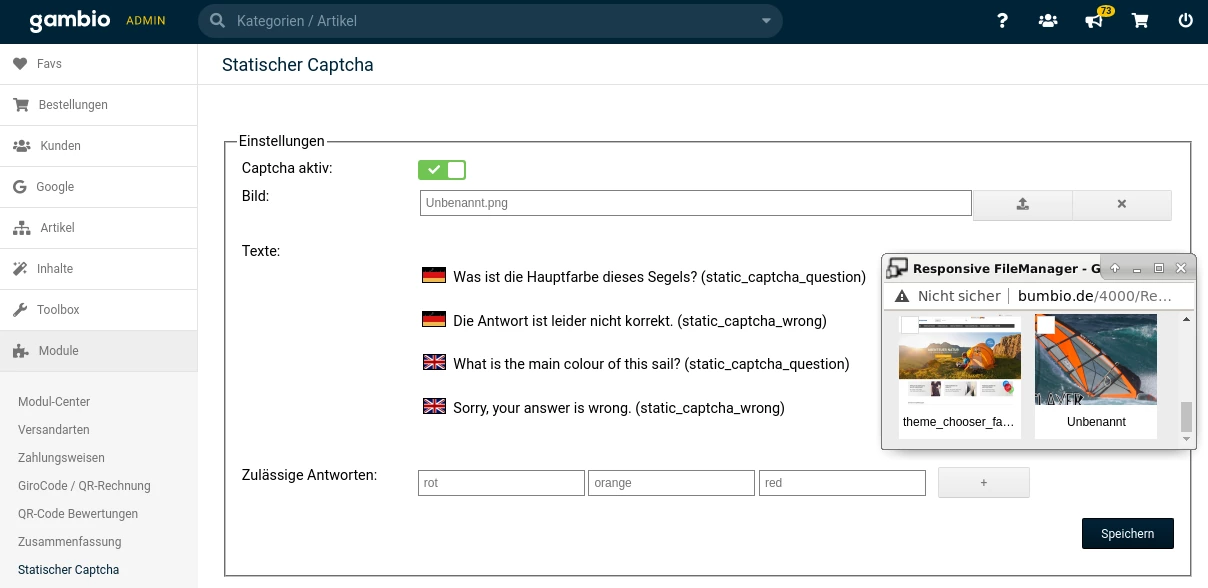Toggle the Captcha aktiv switch
1208x588 pixels.
442,170
